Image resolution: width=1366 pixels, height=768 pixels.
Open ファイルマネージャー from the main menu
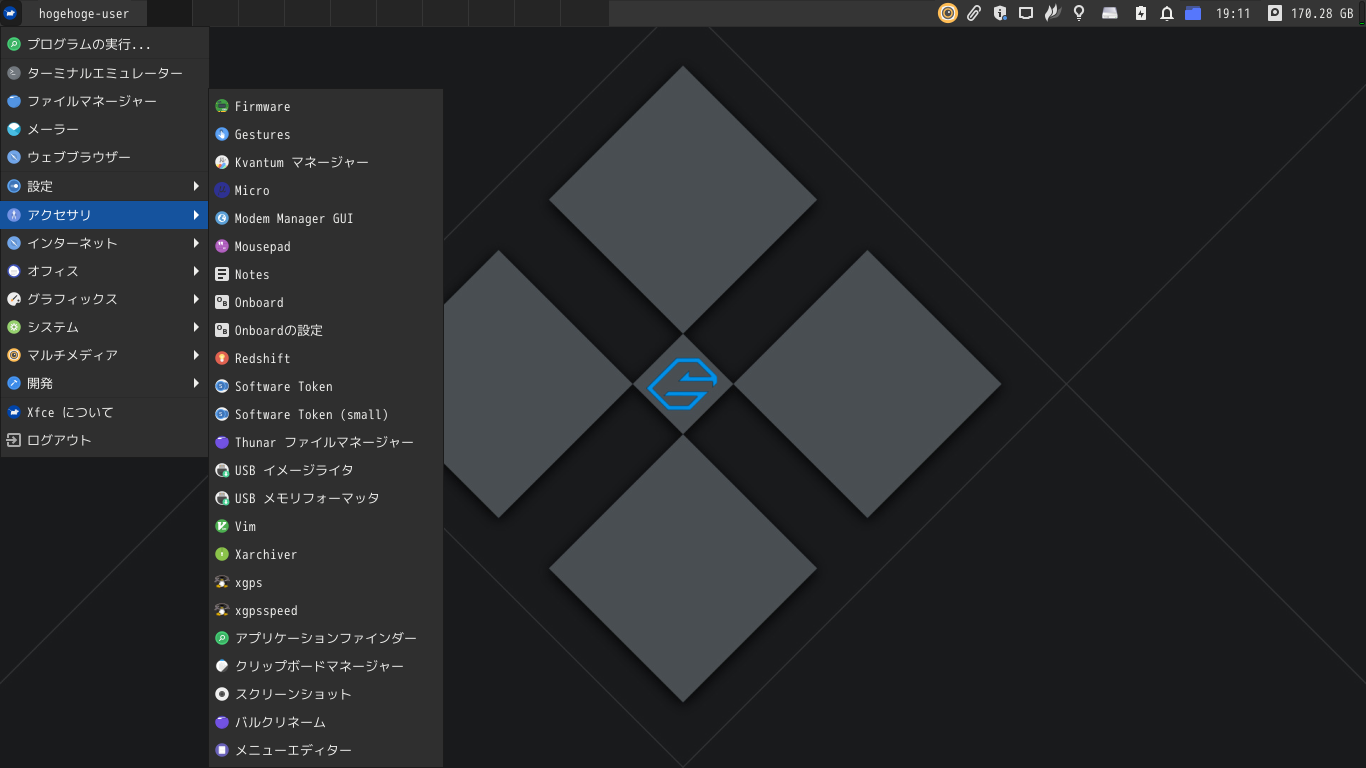pos(105,101)
